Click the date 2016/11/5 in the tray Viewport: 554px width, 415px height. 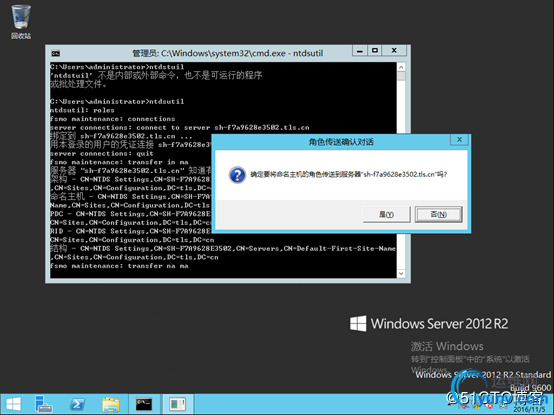[529, 410]
